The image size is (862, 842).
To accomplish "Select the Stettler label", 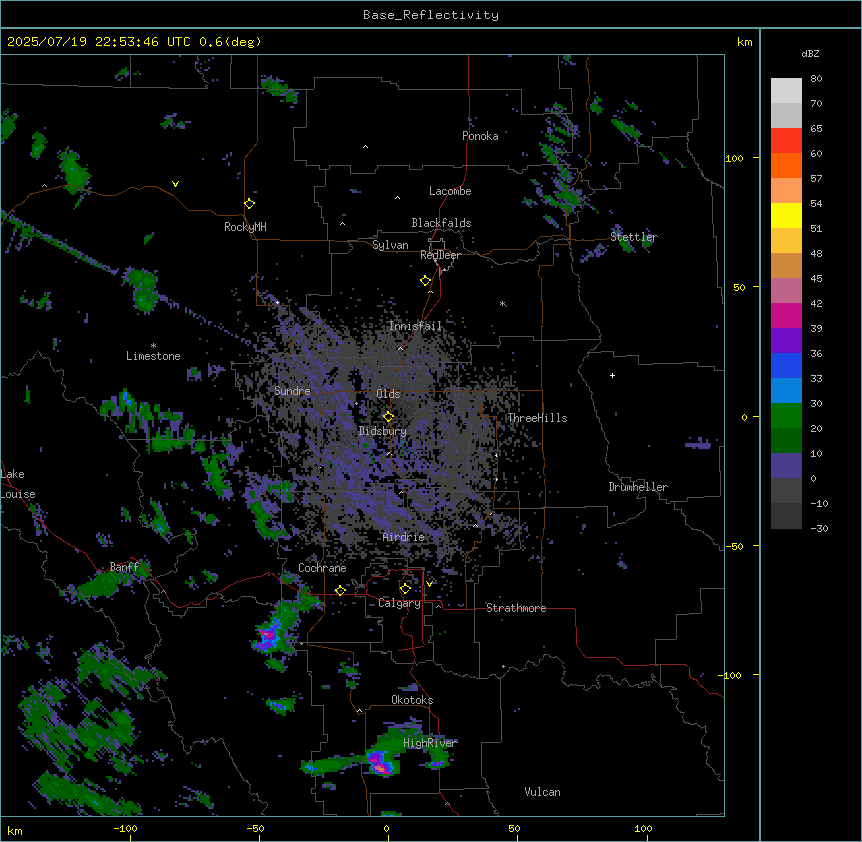I will click(634, 237).
